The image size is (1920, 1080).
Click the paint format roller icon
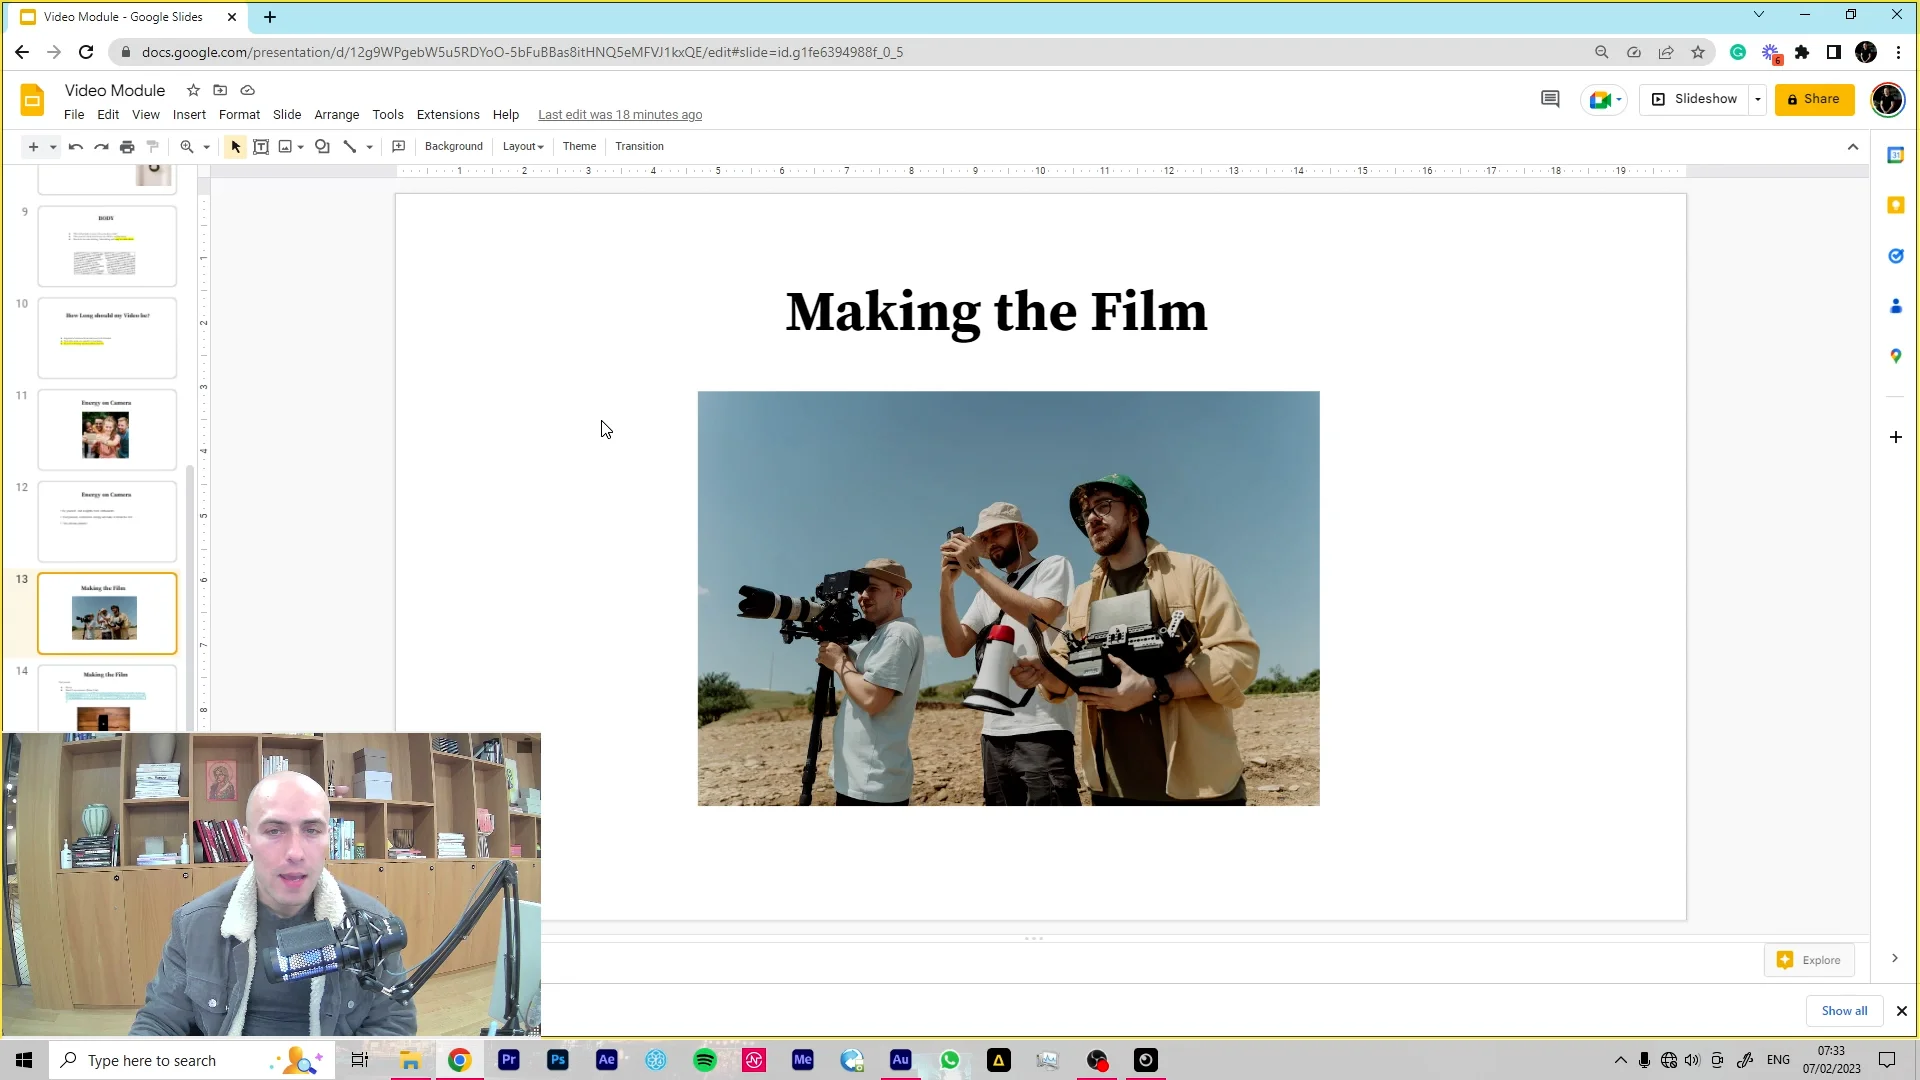tap(153, 147)
